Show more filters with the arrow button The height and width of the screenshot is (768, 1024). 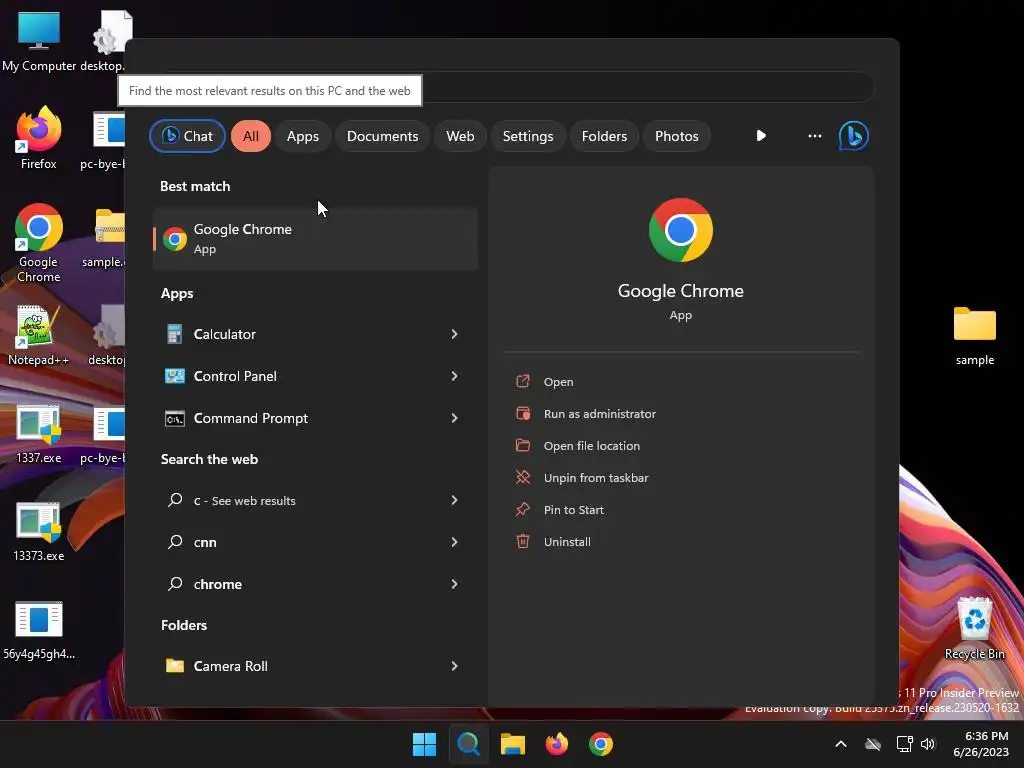coord(761,136)
